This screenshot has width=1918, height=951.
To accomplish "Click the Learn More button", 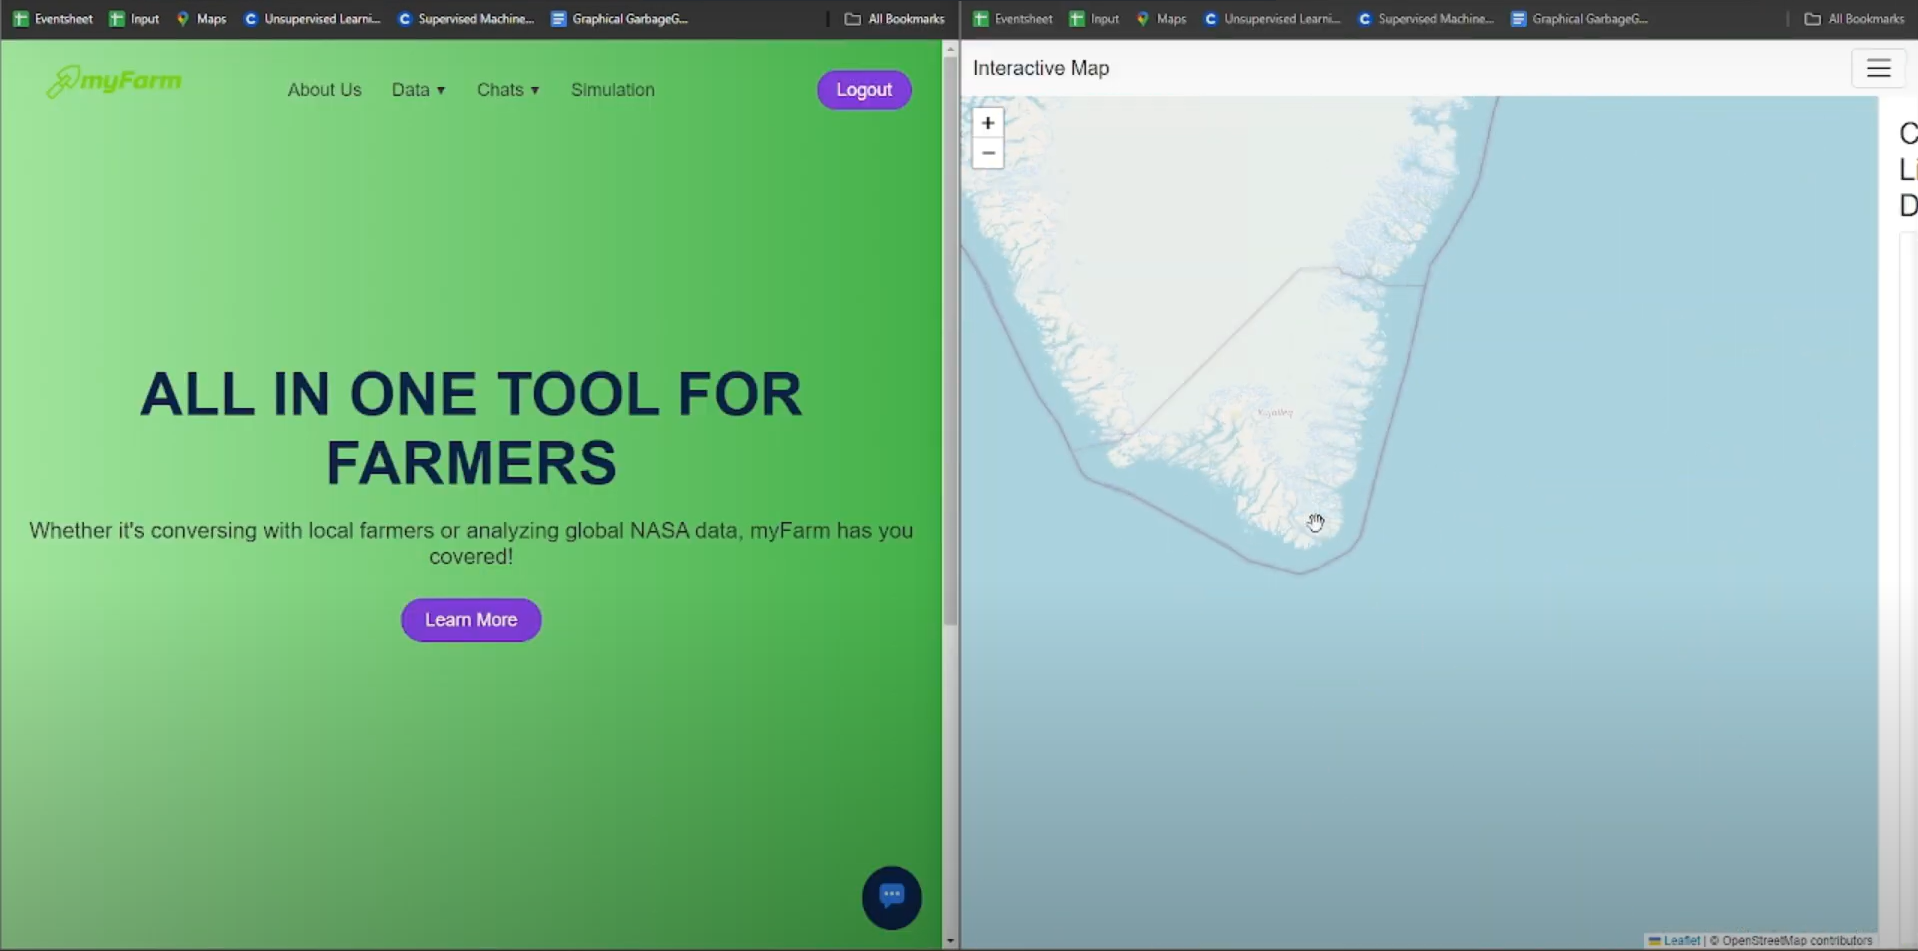I will tap(470, 619).
